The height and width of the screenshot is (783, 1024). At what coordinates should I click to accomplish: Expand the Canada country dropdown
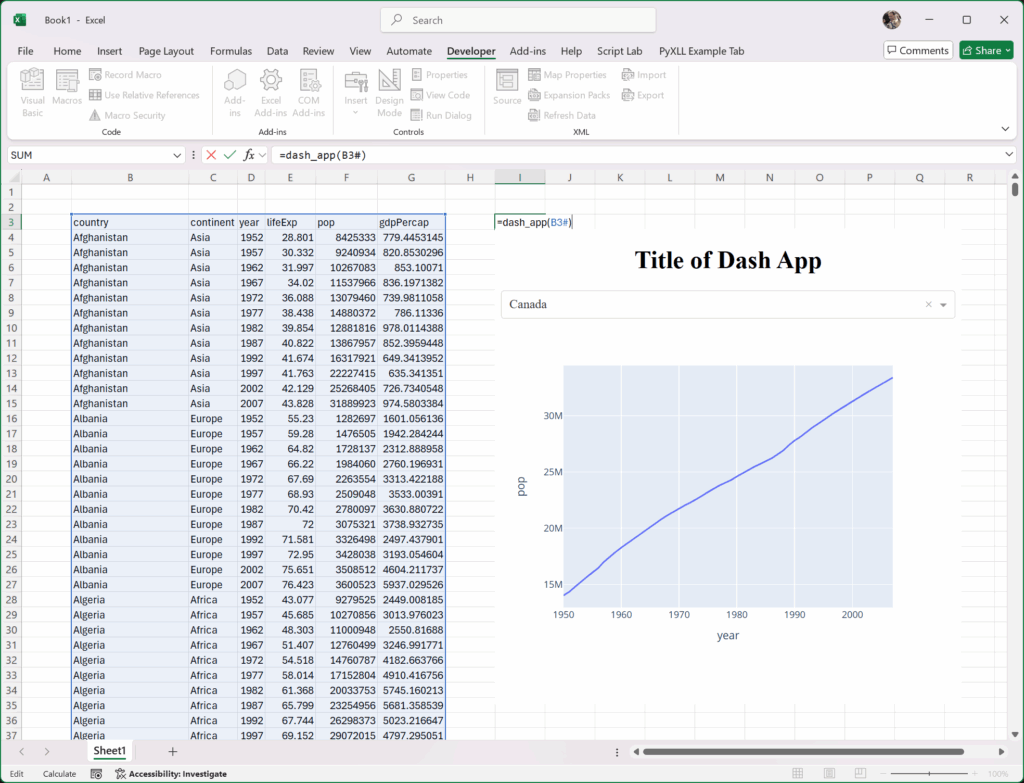943,305
